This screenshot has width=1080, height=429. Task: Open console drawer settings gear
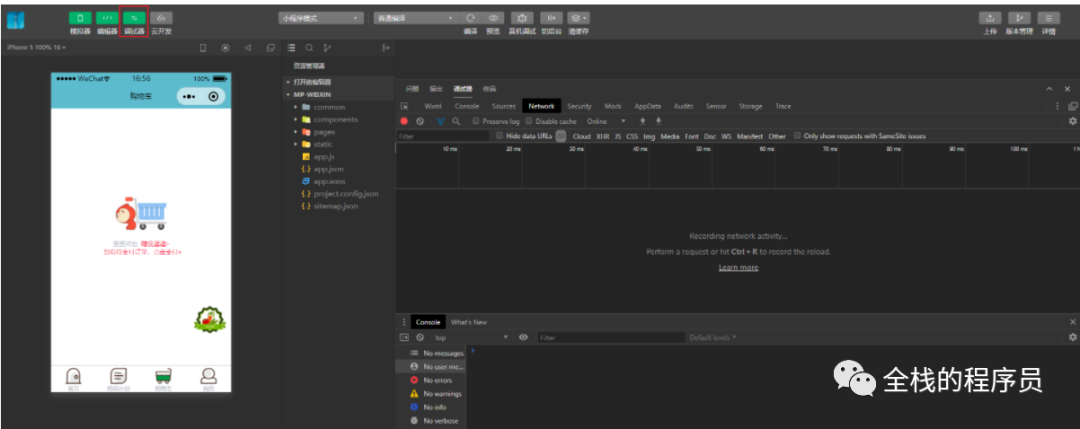pos(1072,337)
